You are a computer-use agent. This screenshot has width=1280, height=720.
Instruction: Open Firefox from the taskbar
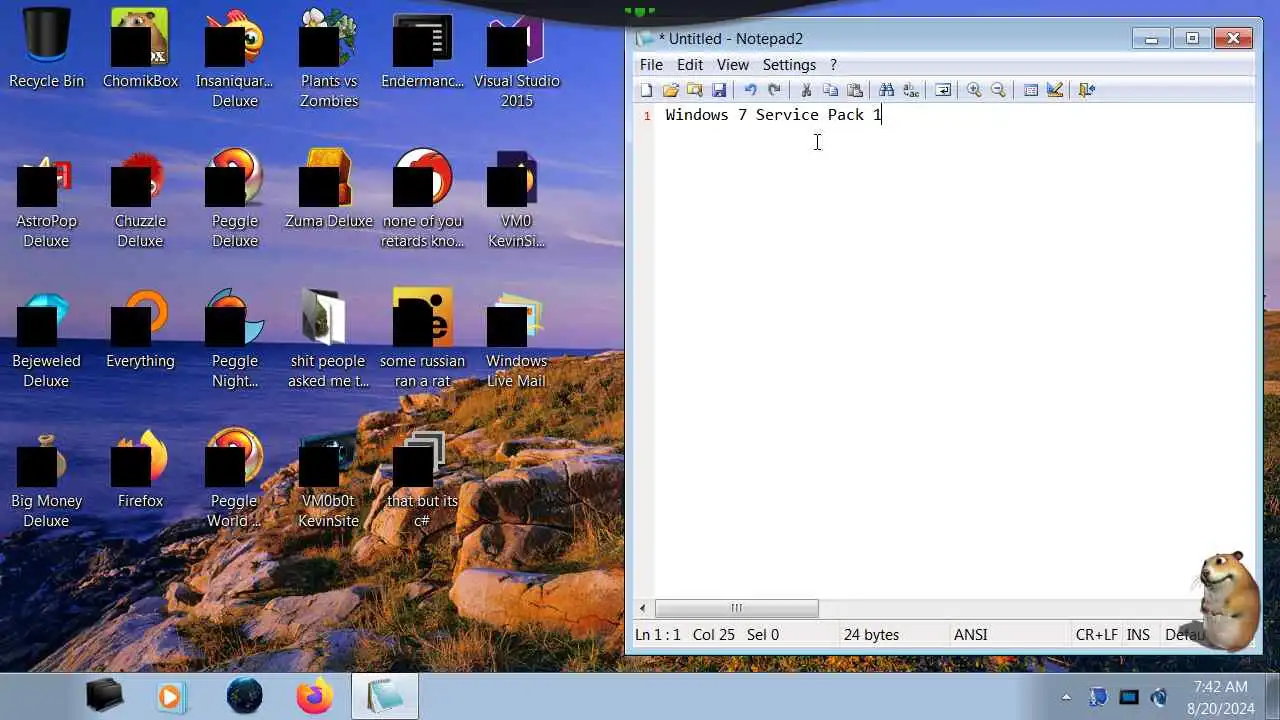tap(315, 696)
